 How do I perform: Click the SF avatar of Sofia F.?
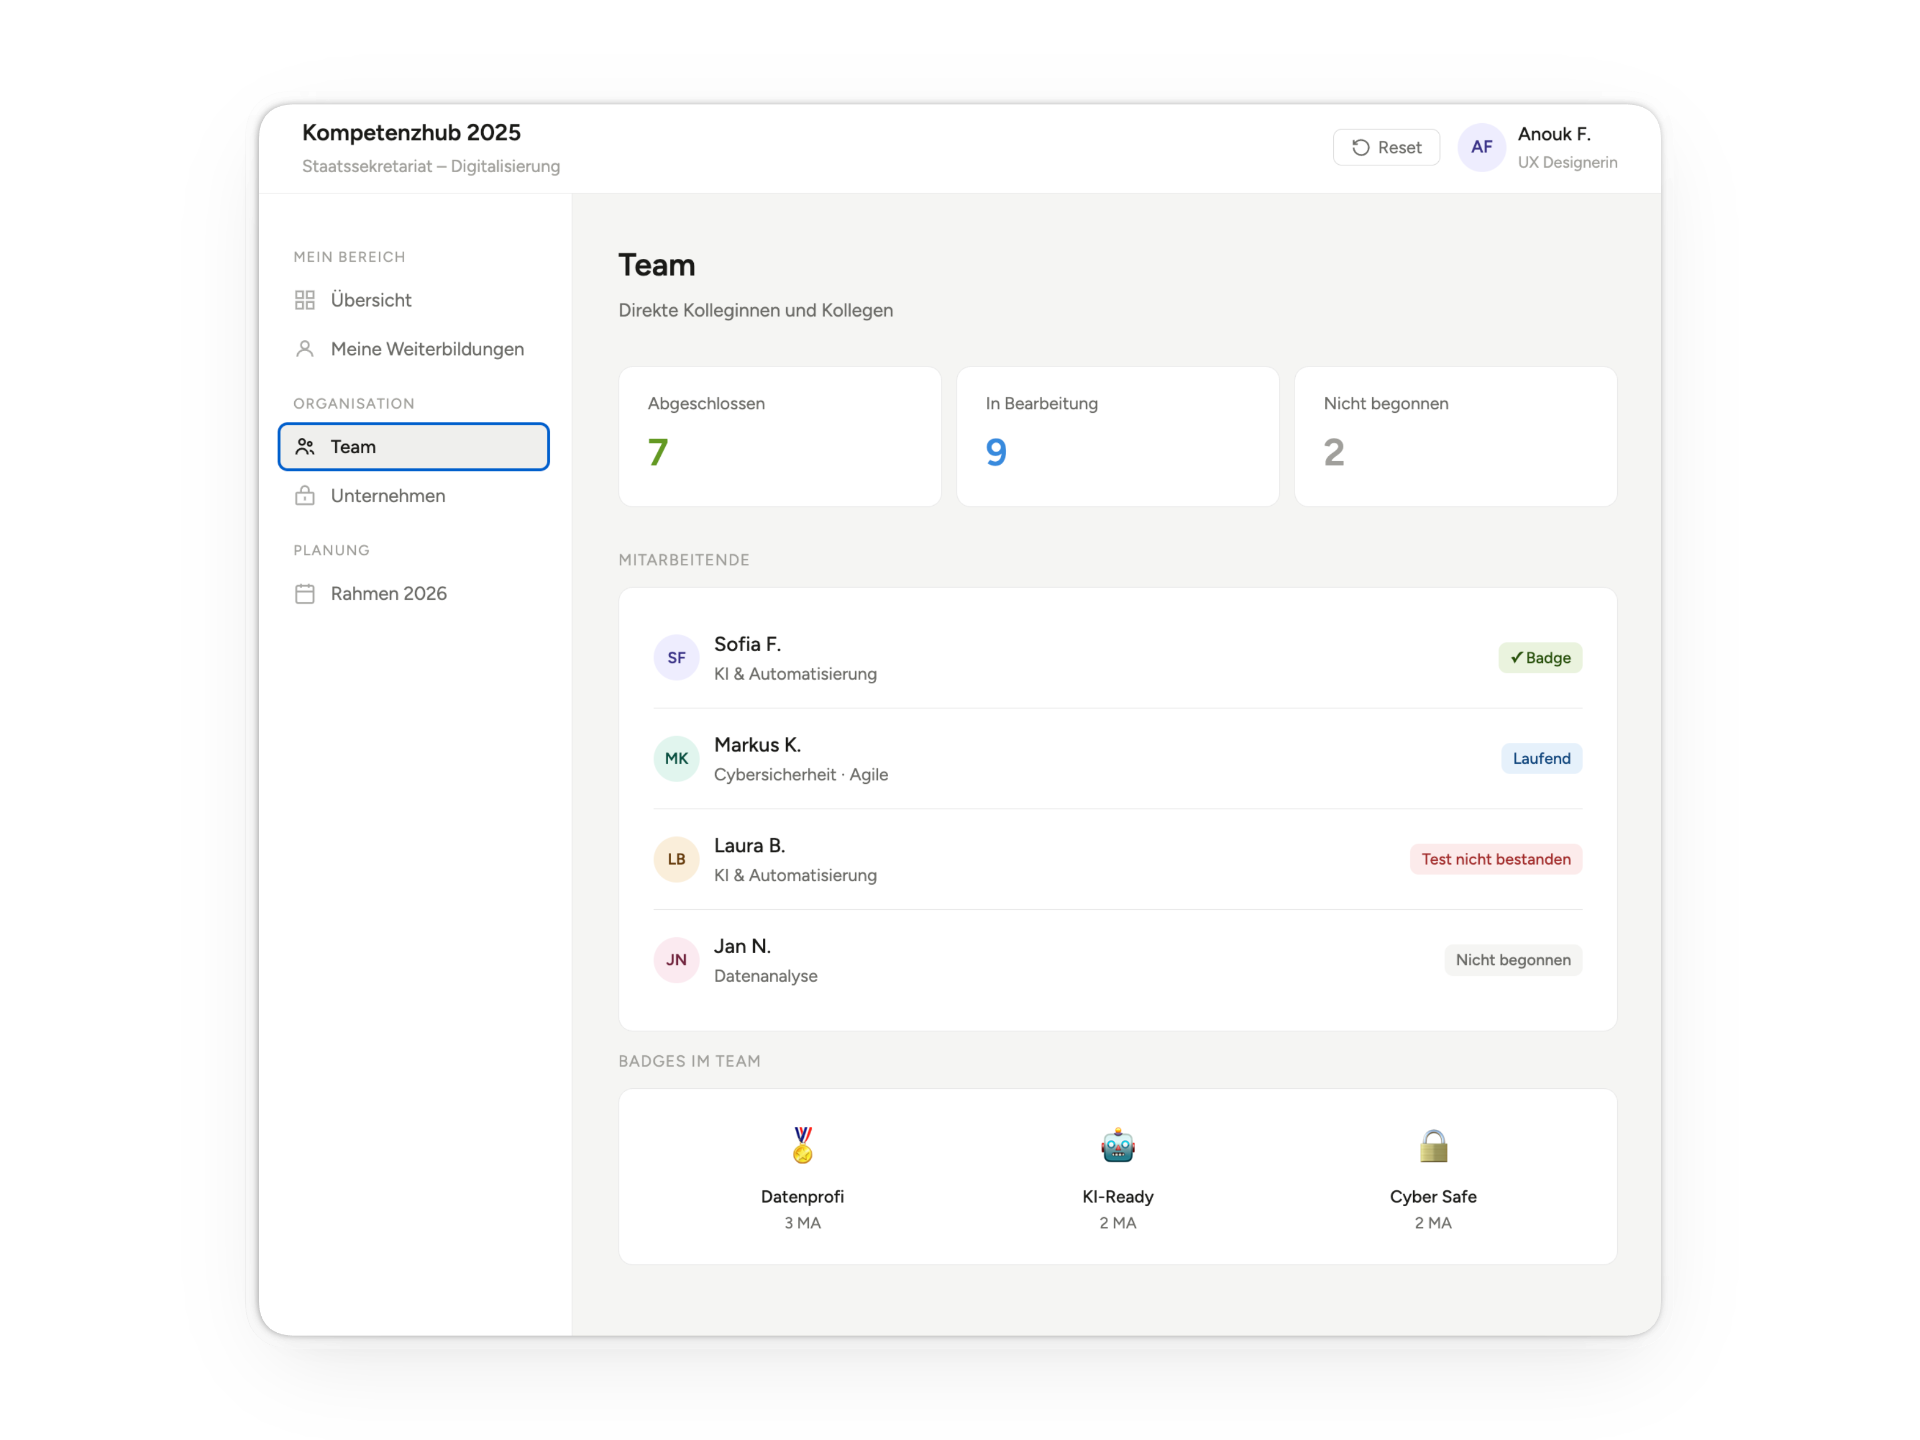point(677,658)
